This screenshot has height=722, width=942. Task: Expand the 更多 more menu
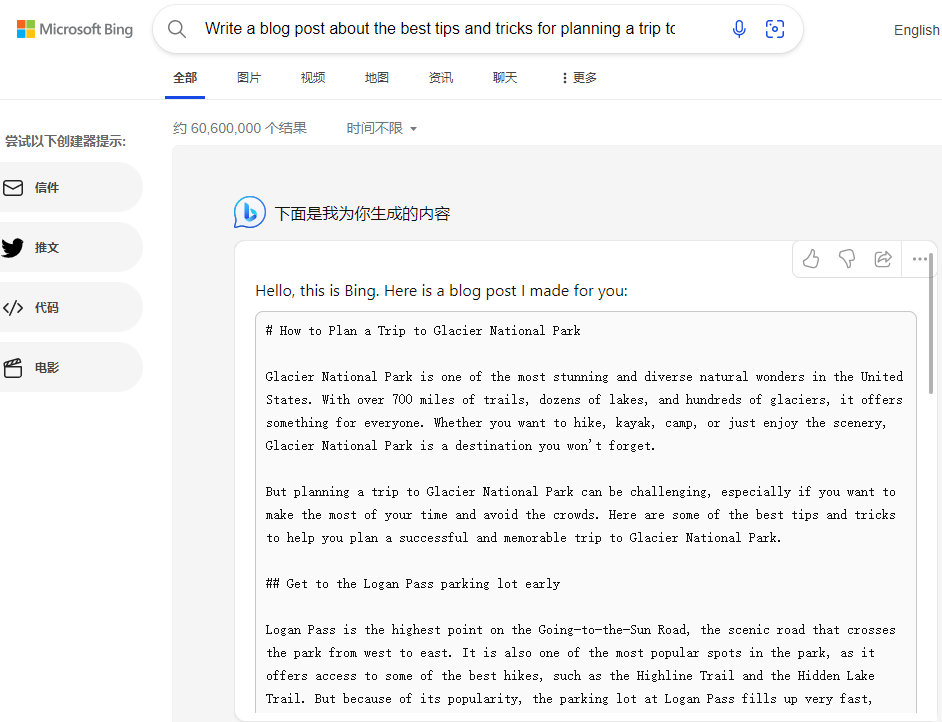tap(579, 78)
